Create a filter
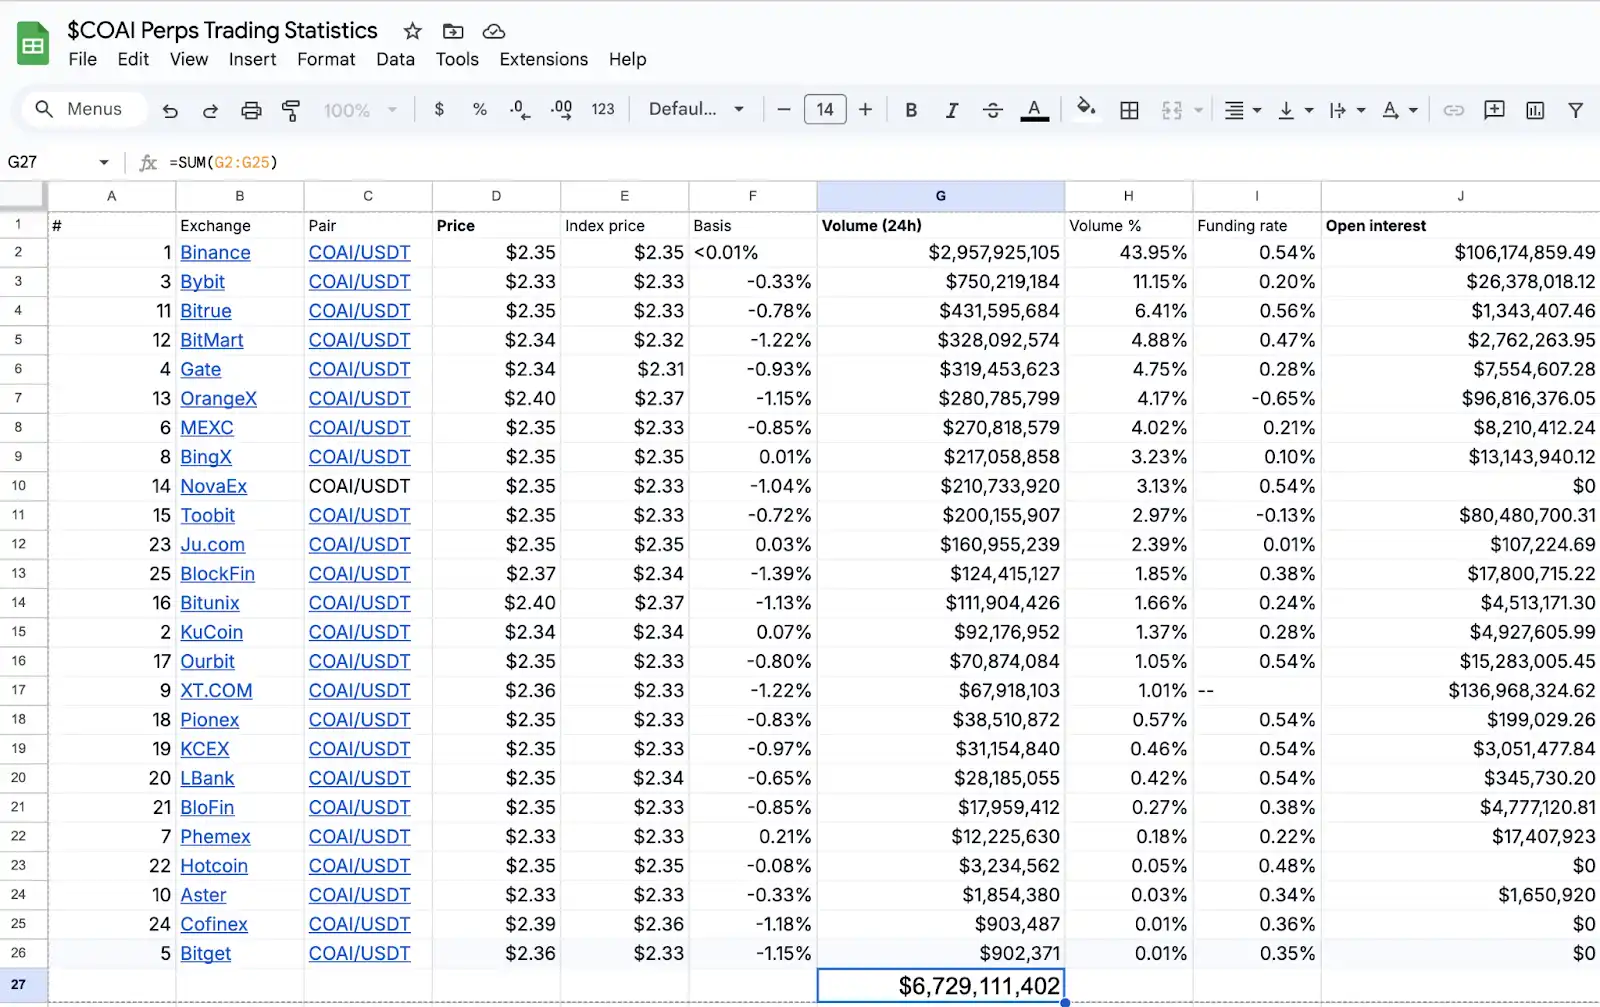Image resolution: width=1600 pixels, height=1007 pixels. 1576,110
